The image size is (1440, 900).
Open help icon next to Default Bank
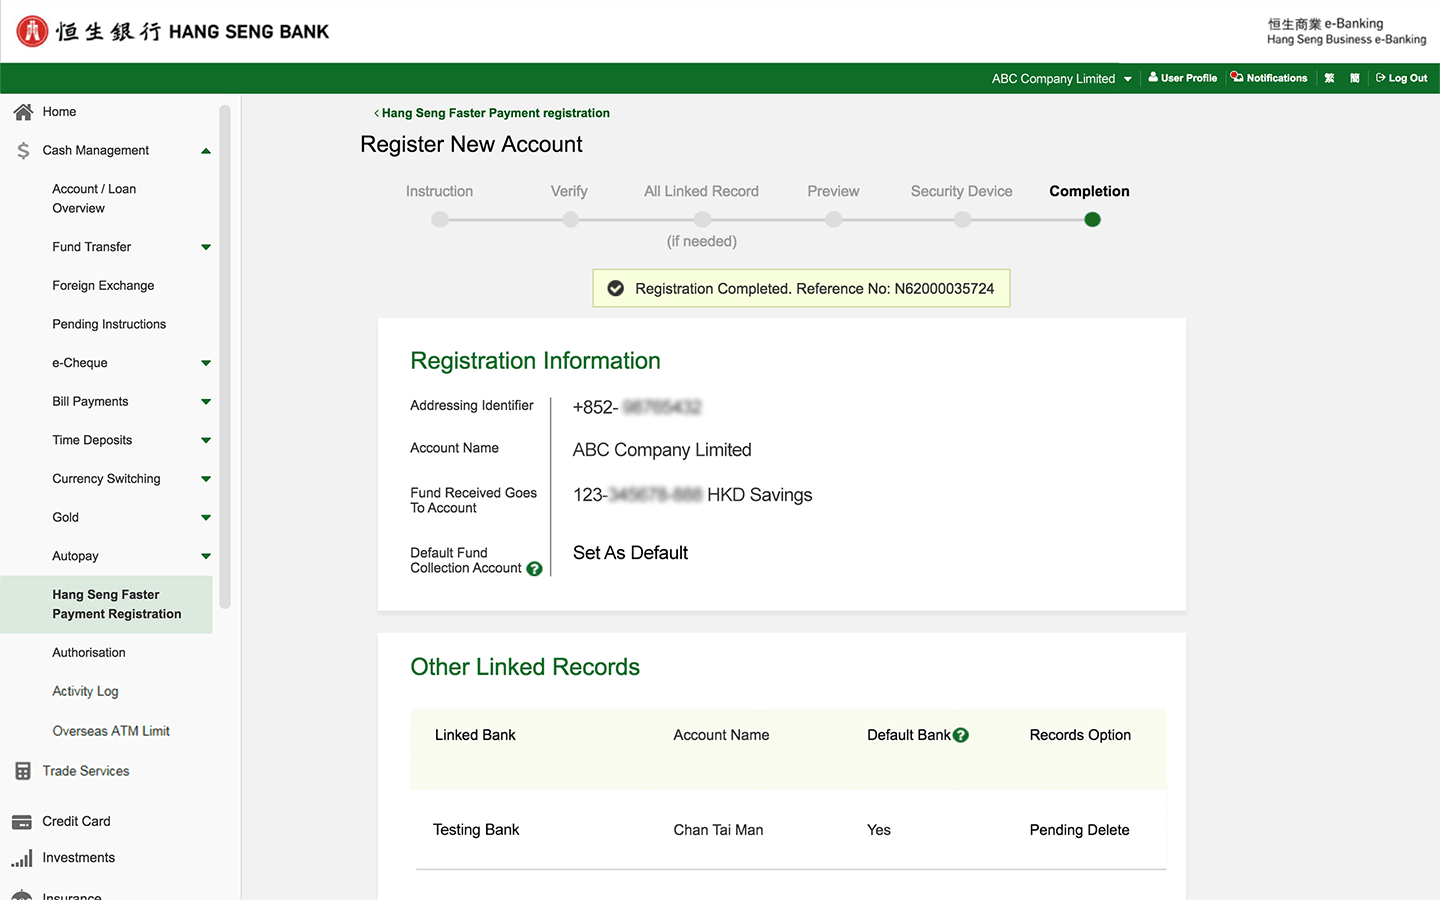(x=961, y=735)
